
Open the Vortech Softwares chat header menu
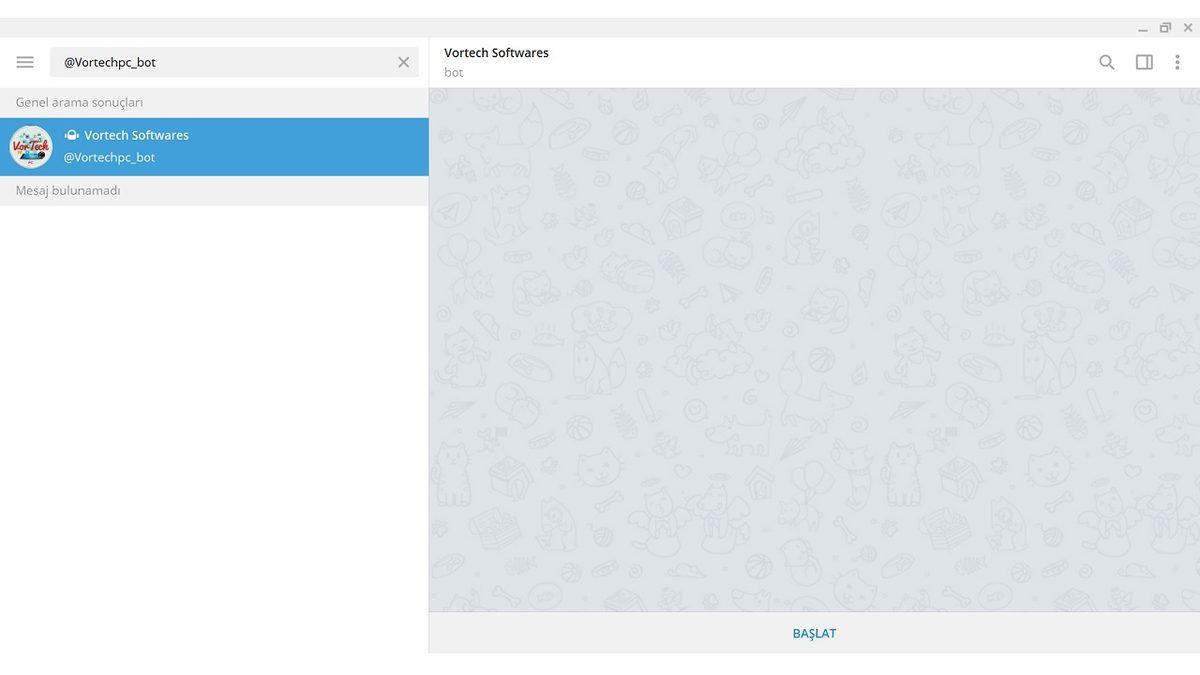(x=1176, y=61)
